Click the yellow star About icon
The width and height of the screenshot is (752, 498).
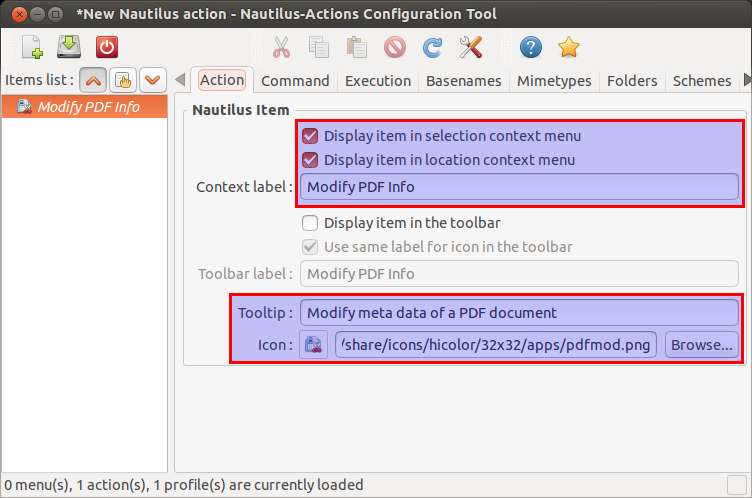click(569, 47)
